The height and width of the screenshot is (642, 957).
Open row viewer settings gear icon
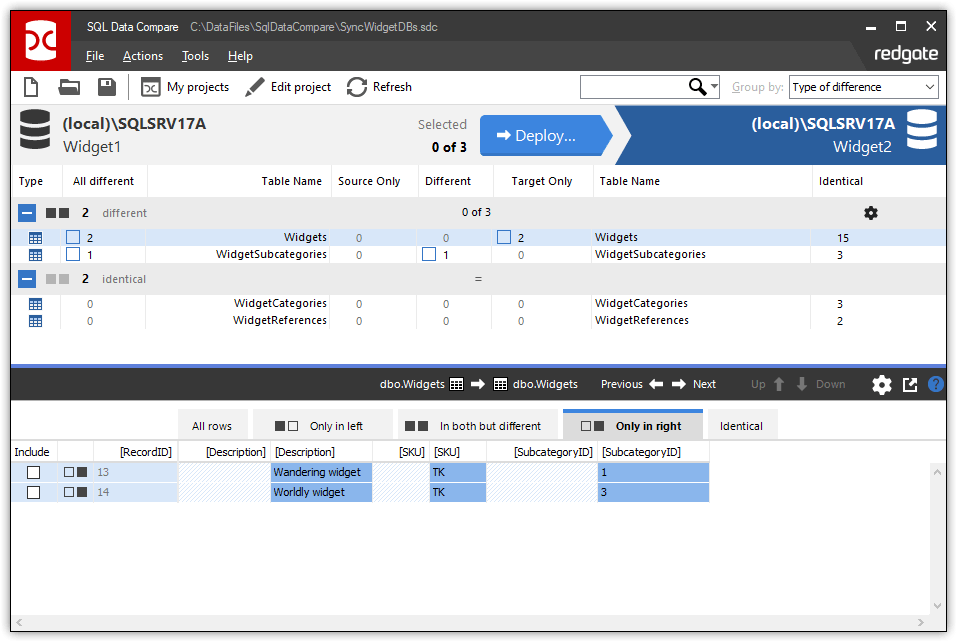881,384
